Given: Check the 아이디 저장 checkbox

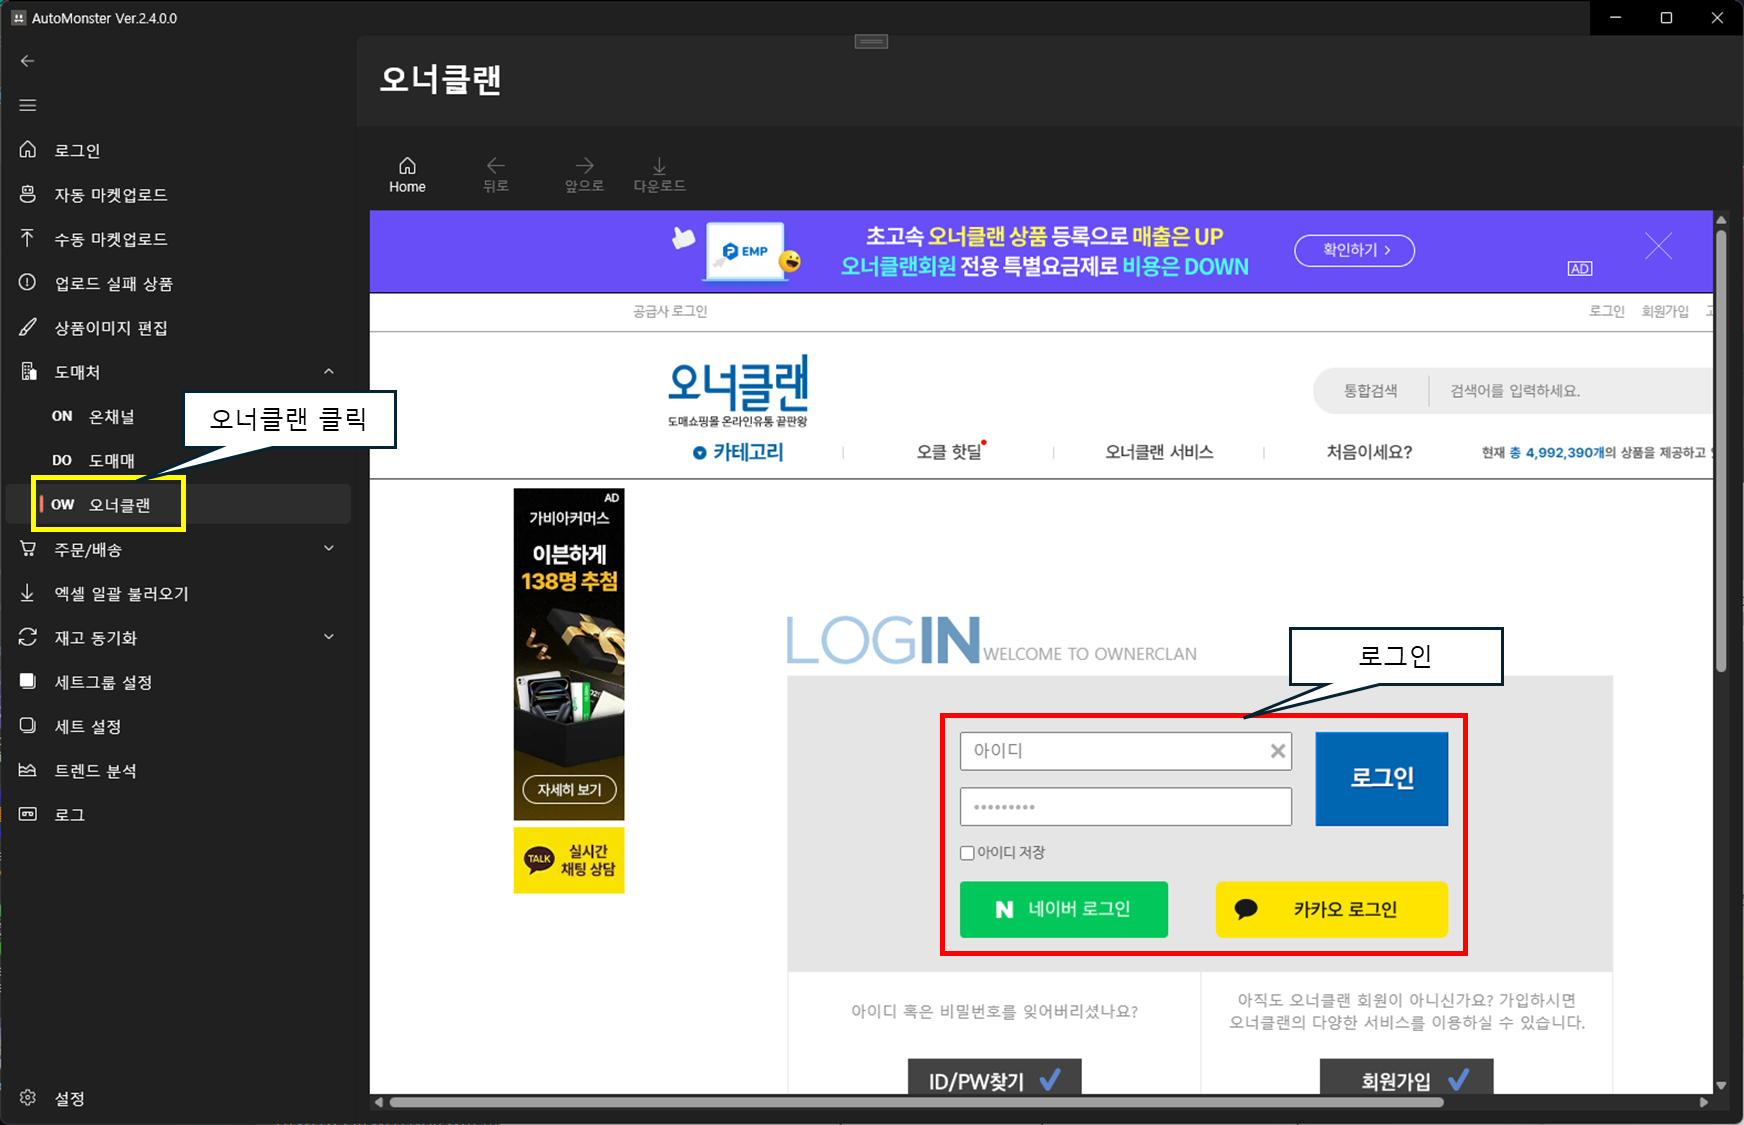Looking at the screenshot, I should [967, 853].
